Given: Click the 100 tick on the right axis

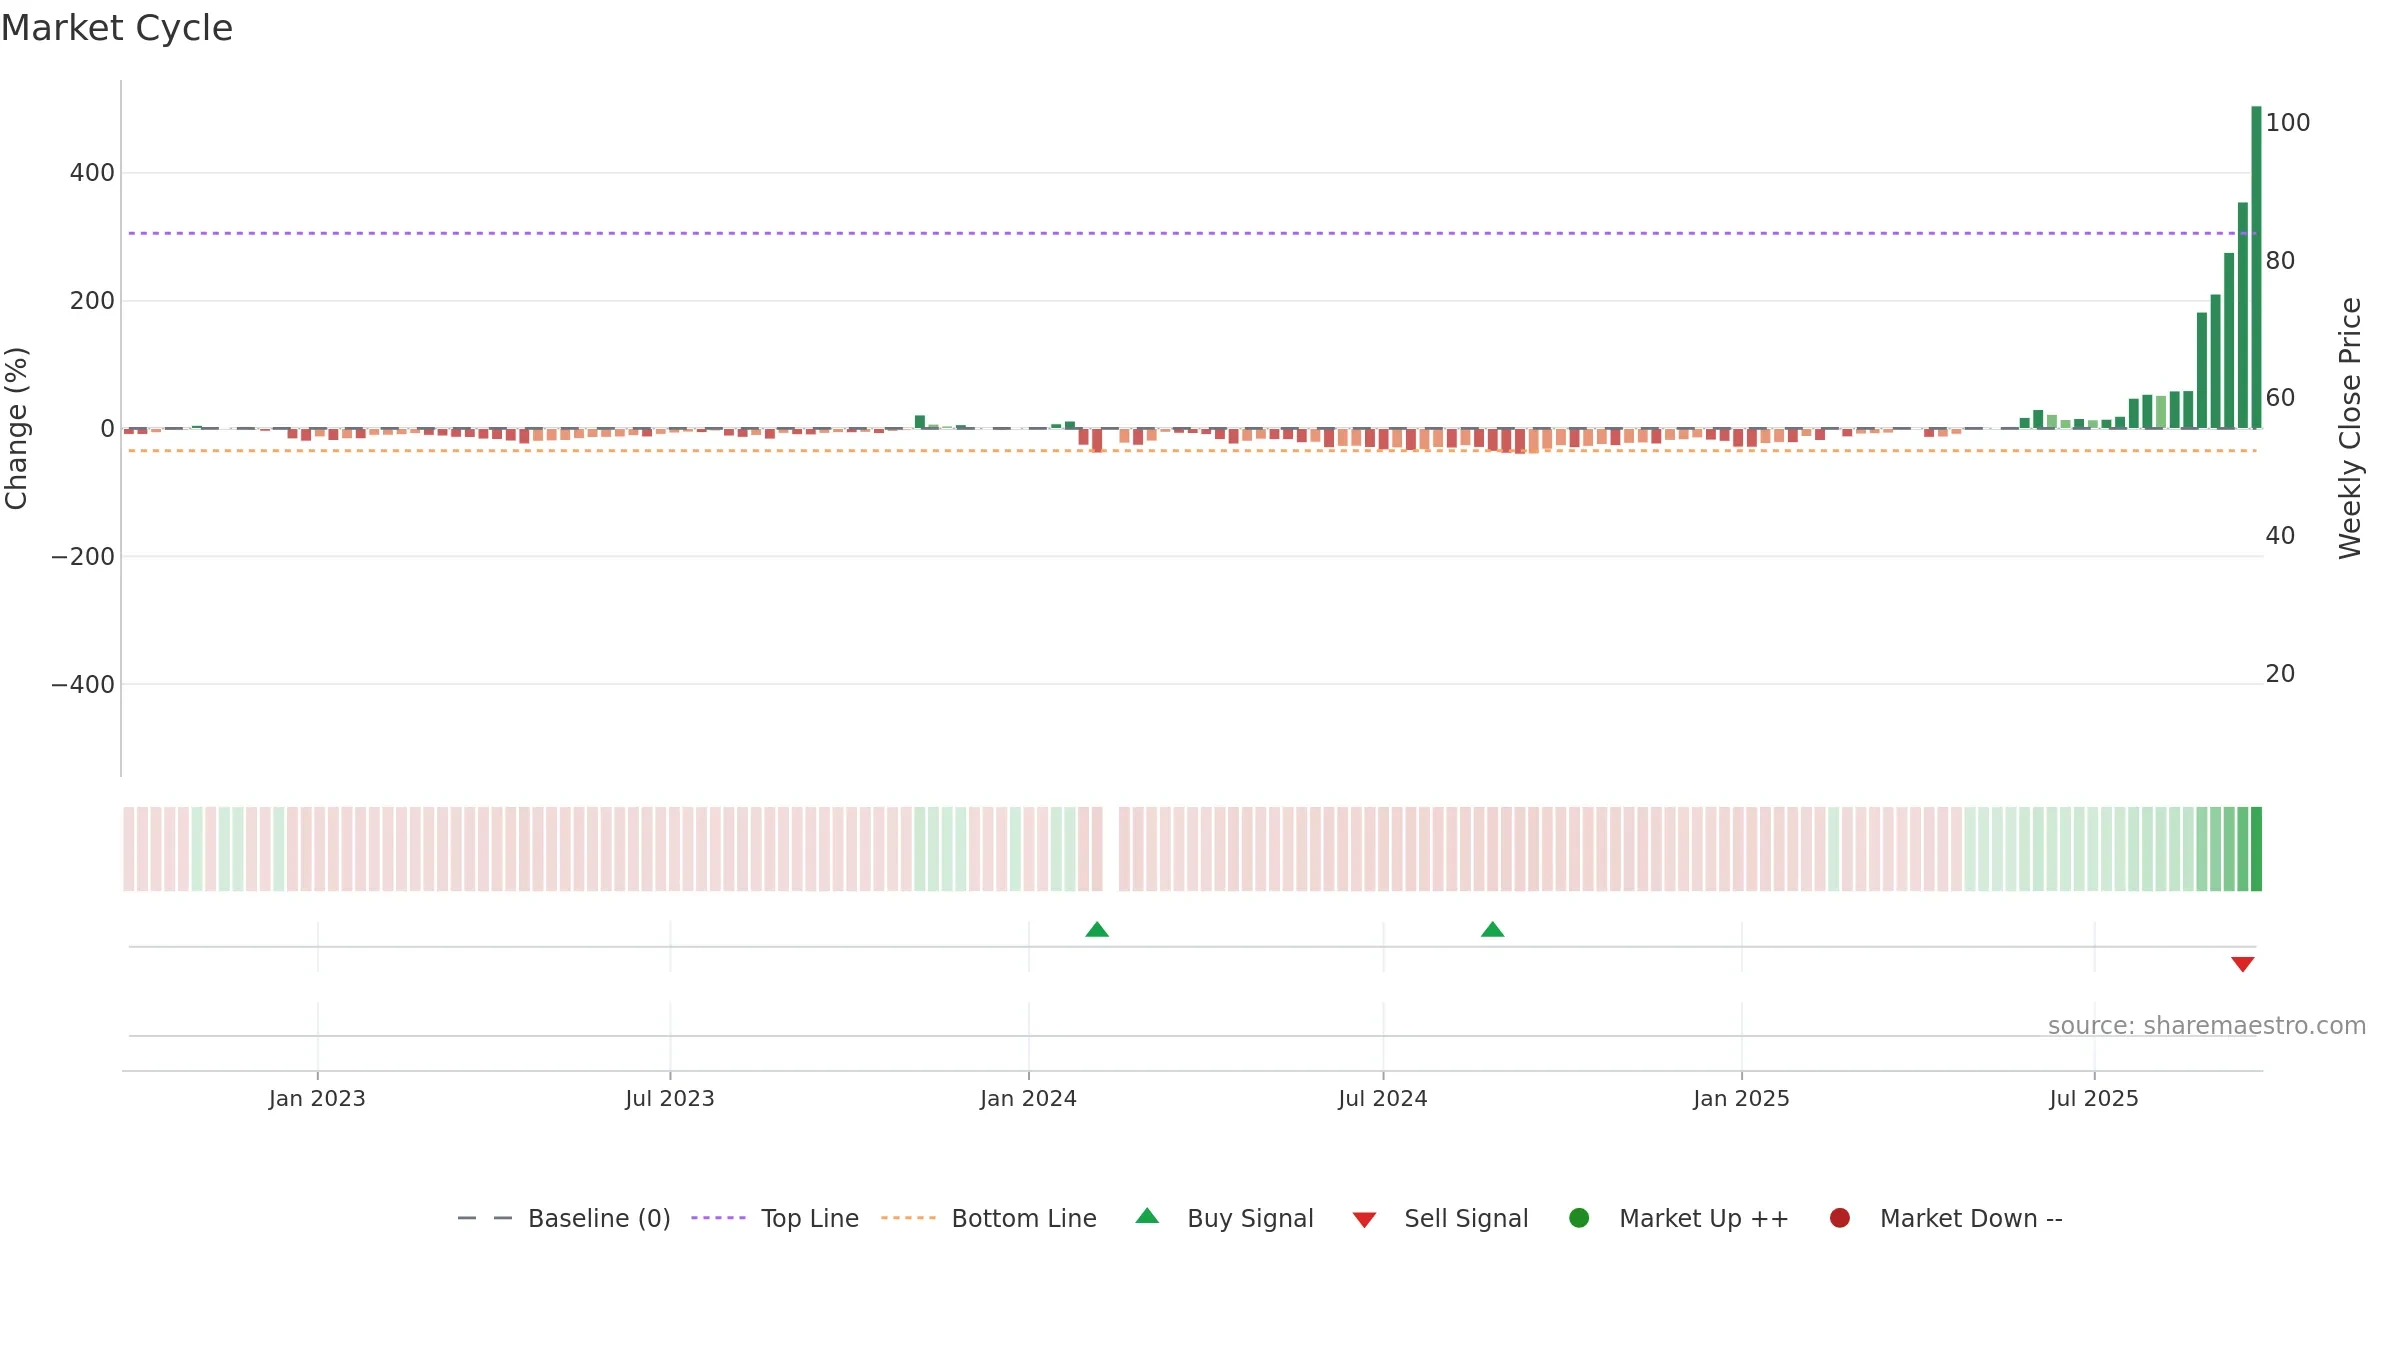Looking at the screenshot, I should [2288, 123].
